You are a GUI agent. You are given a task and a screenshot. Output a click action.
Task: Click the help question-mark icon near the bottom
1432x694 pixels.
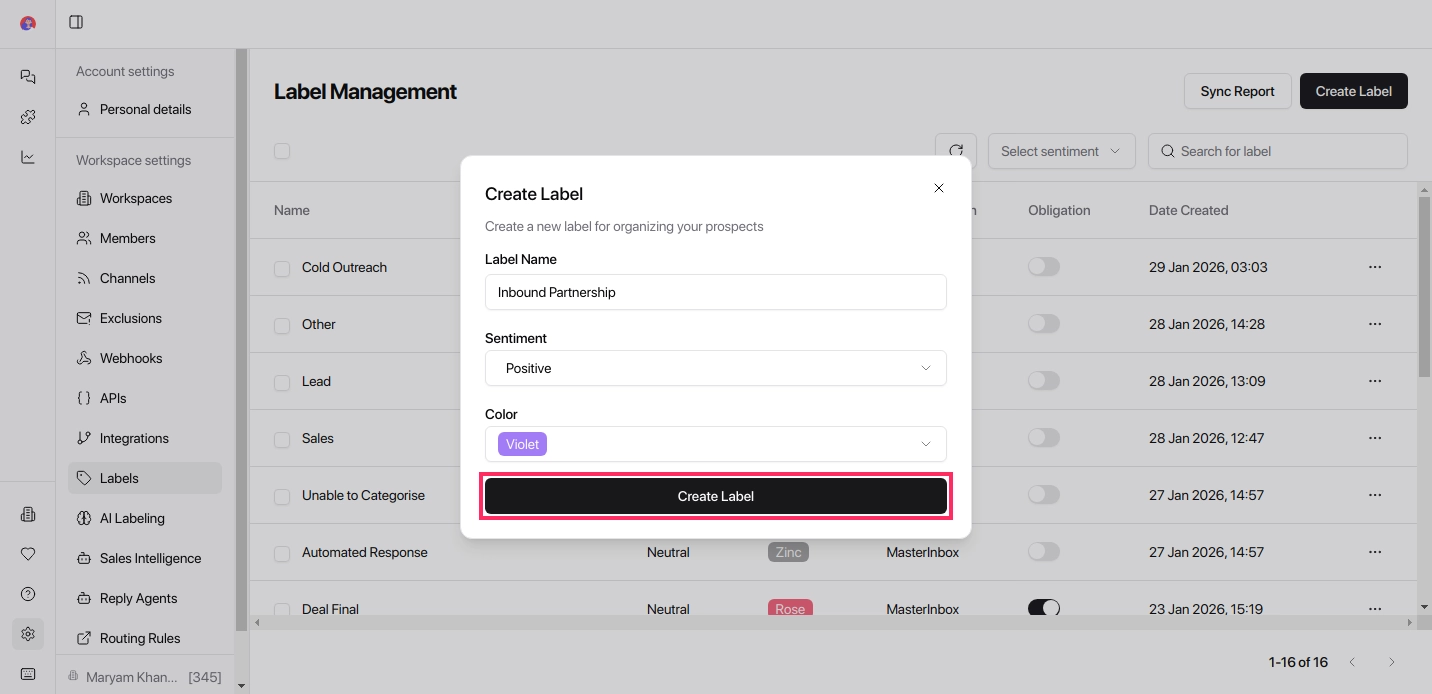coord(27,594)
